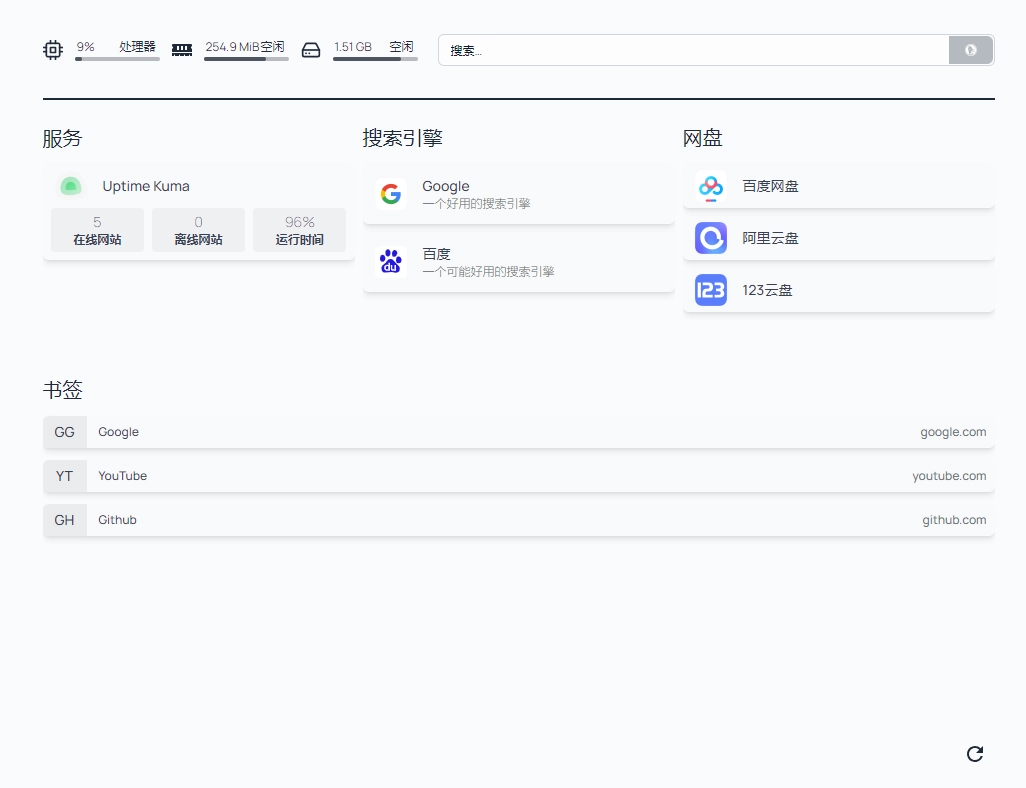
Task: Open the 百度网盘 cloud icon
Action: (x=711, y=186)
